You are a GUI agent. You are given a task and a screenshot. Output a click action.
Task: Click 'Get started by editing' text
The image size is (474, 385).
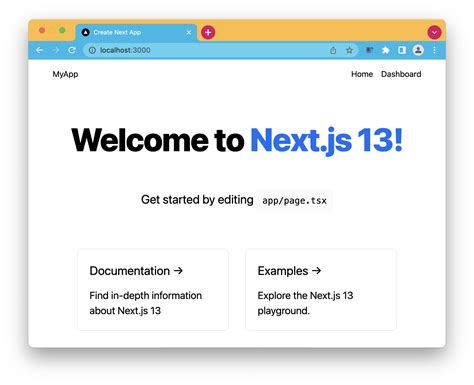tap(197, 200)
